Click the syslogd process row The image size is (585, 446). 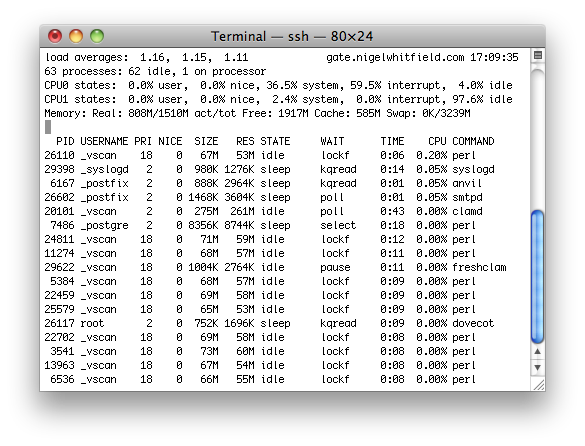269,169
